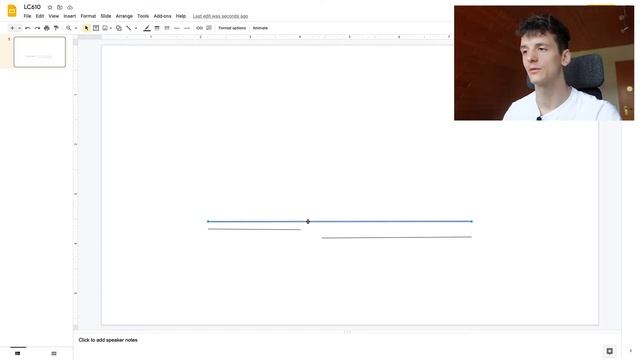Image resolution: width=640 pixels, height=360 pixels.
Task: Open the Explore button
Action: 609,351
